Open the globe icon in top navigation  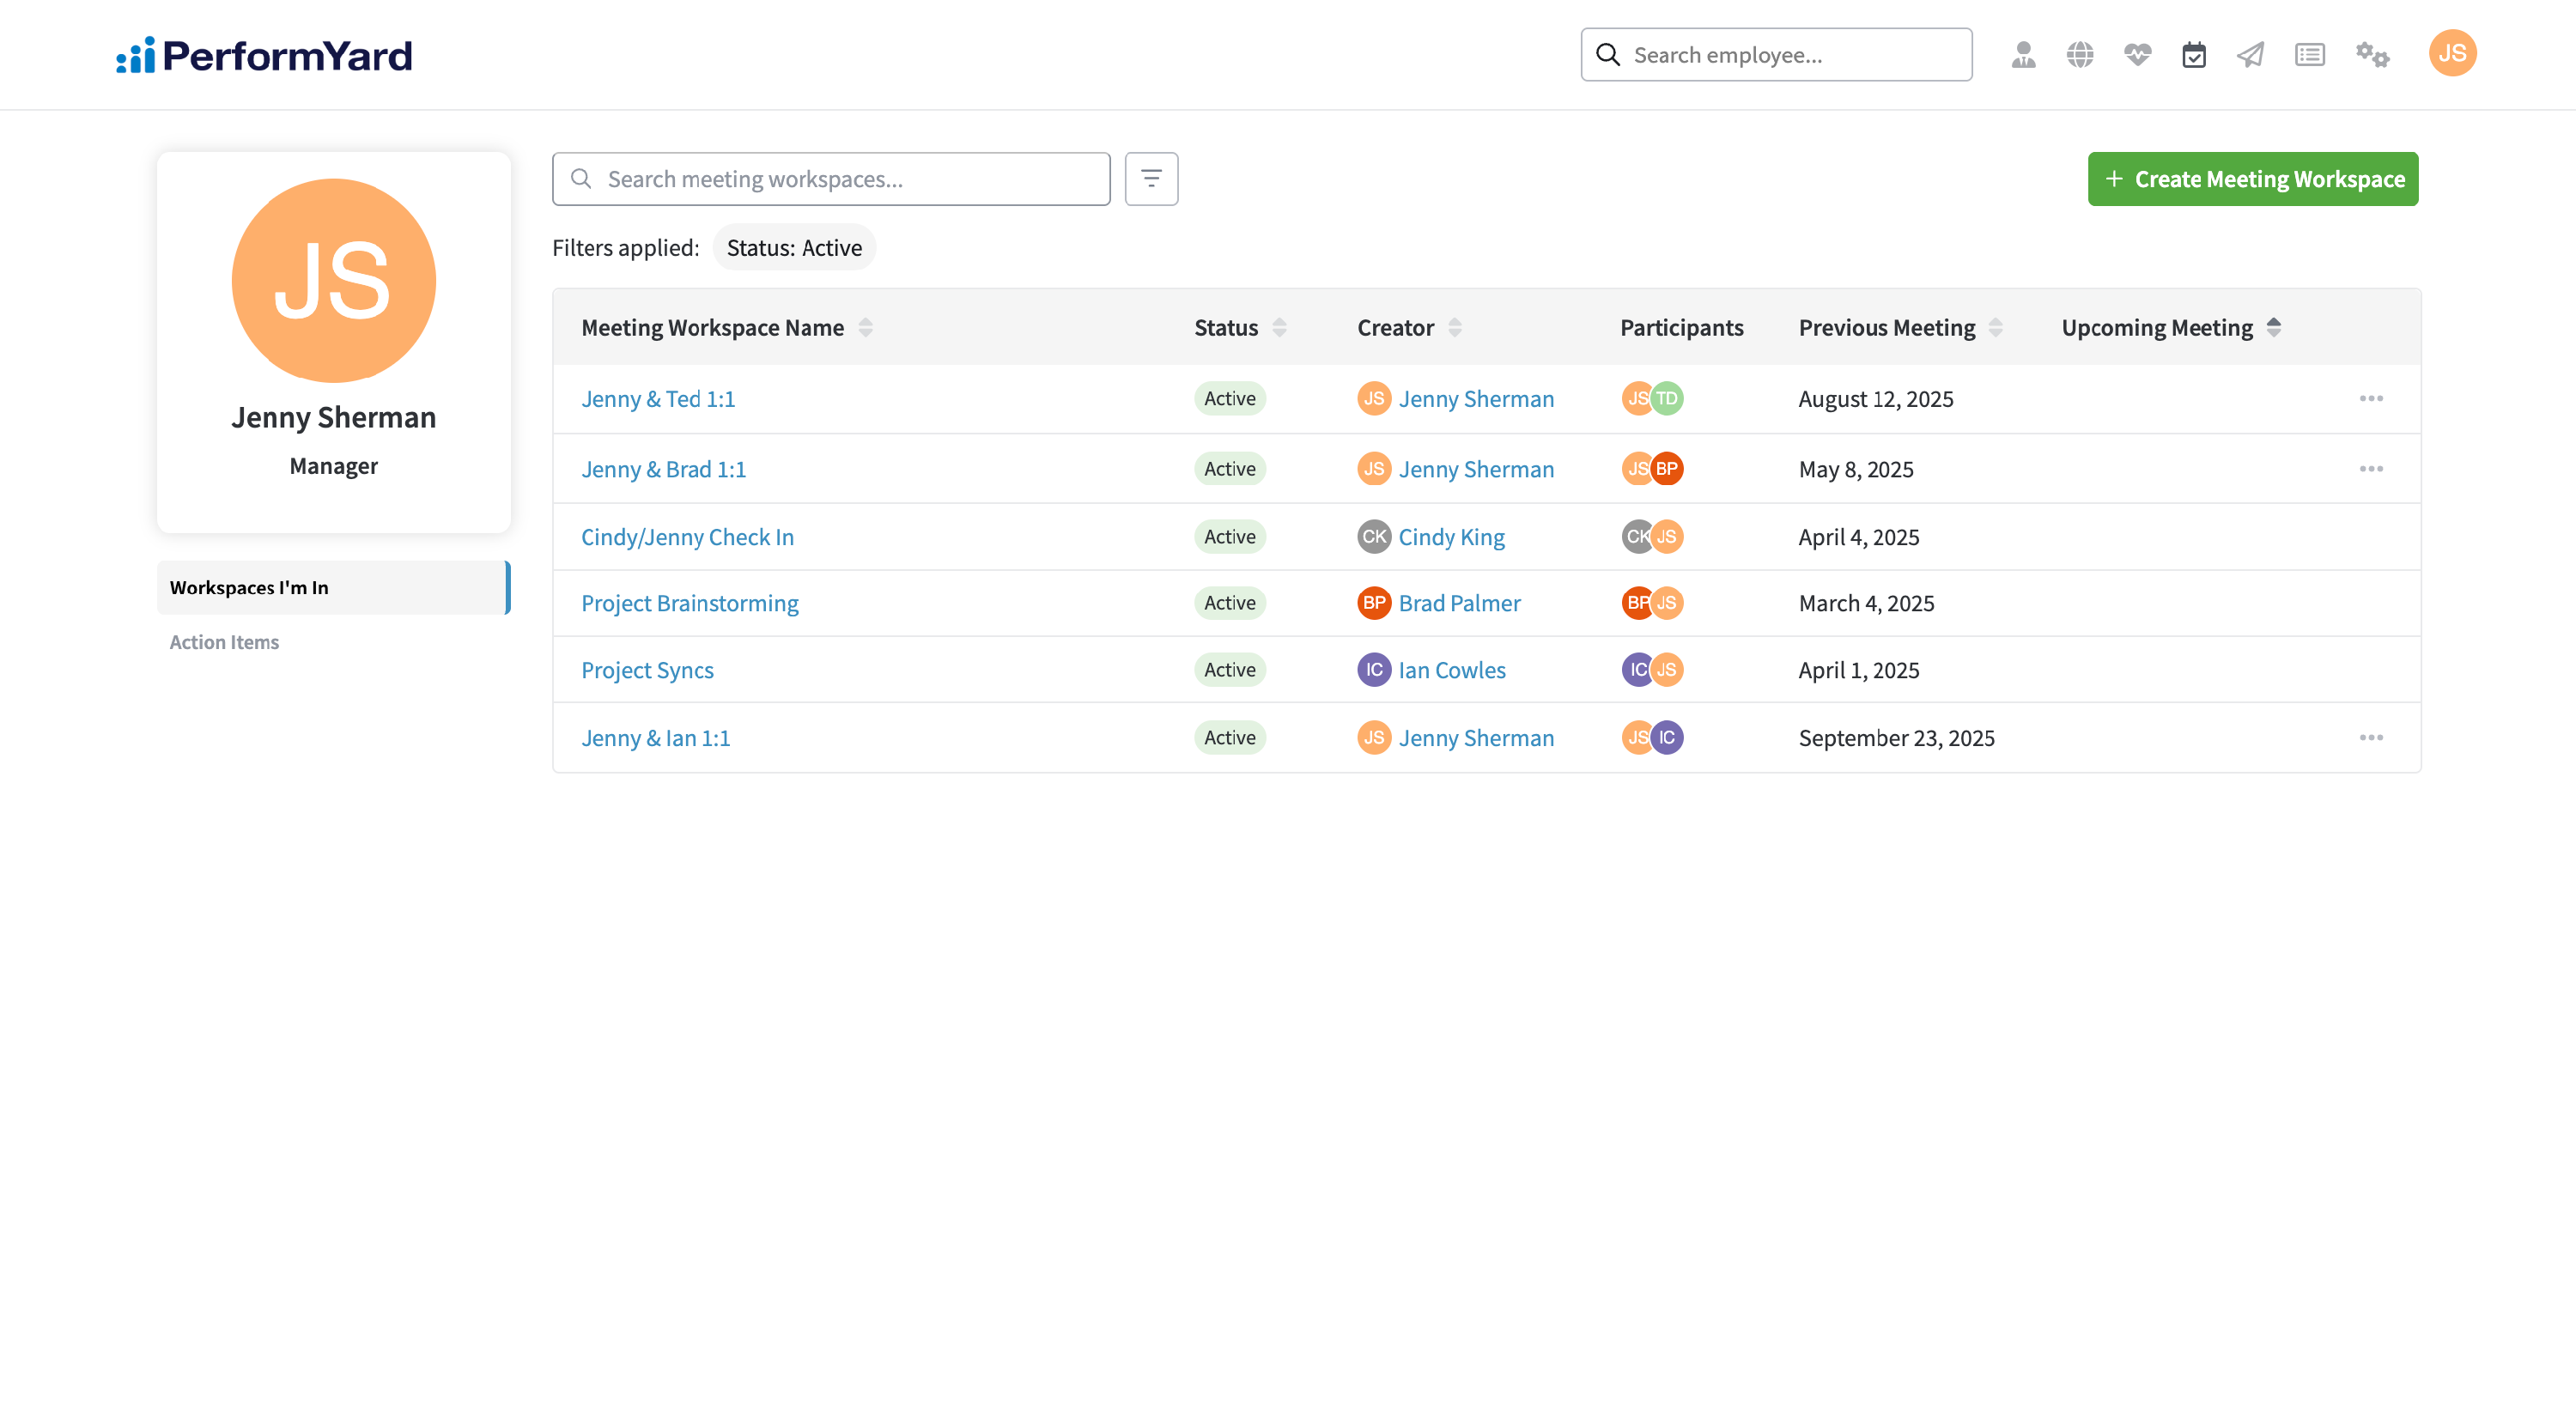click(x=2080, y=55)
